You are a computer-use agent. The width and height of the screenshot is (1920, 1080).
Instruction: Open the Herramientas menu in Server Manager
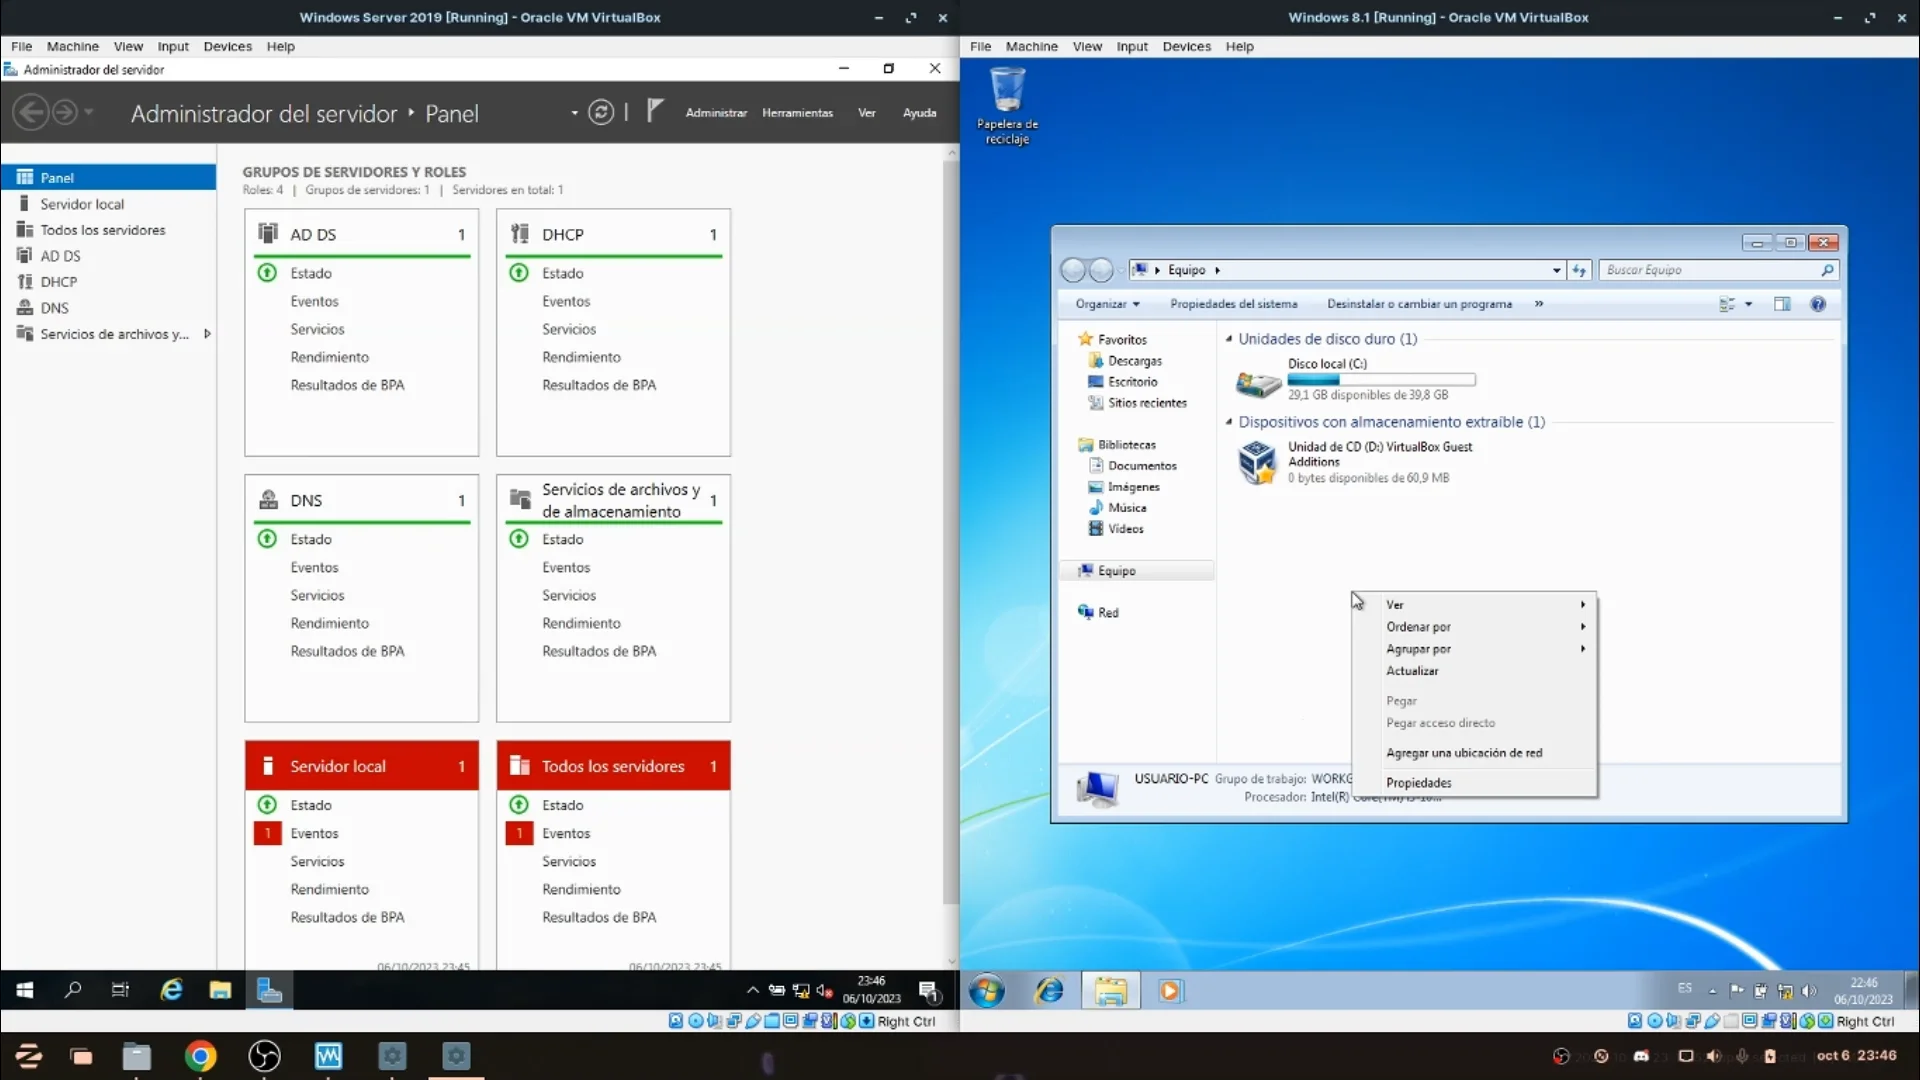tap(797, 113)
